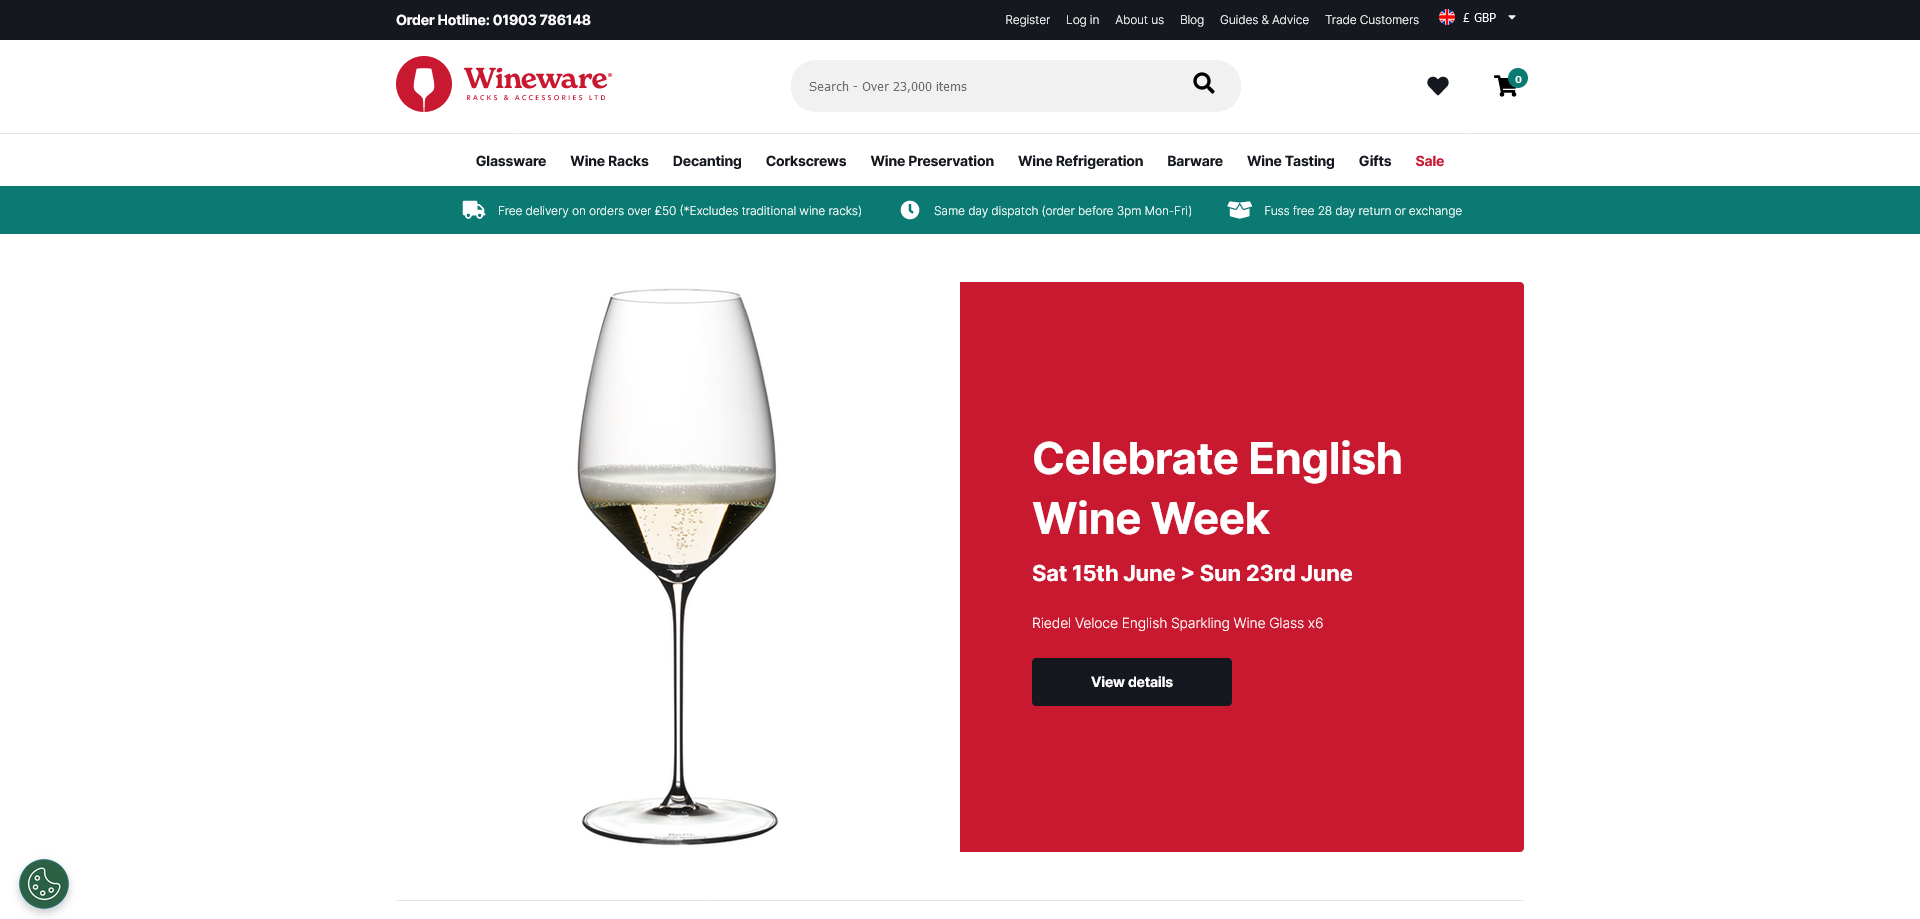Open the wishlist heart icon

(1438, 86)
